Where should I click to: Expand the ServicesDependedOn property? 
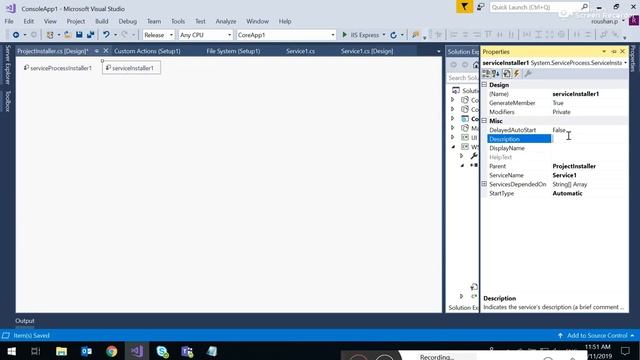(x=484, y=184)
